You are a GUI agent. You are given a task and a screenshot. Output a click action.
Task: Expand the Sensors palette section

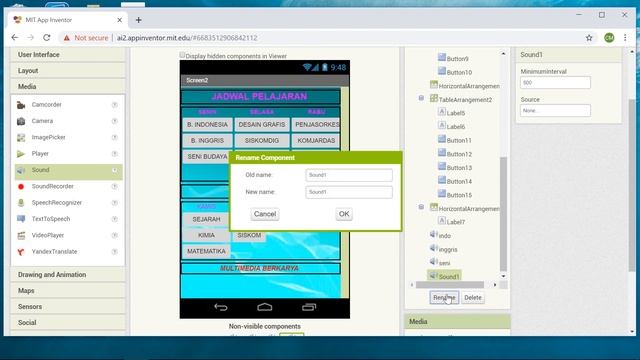(68, 307)
